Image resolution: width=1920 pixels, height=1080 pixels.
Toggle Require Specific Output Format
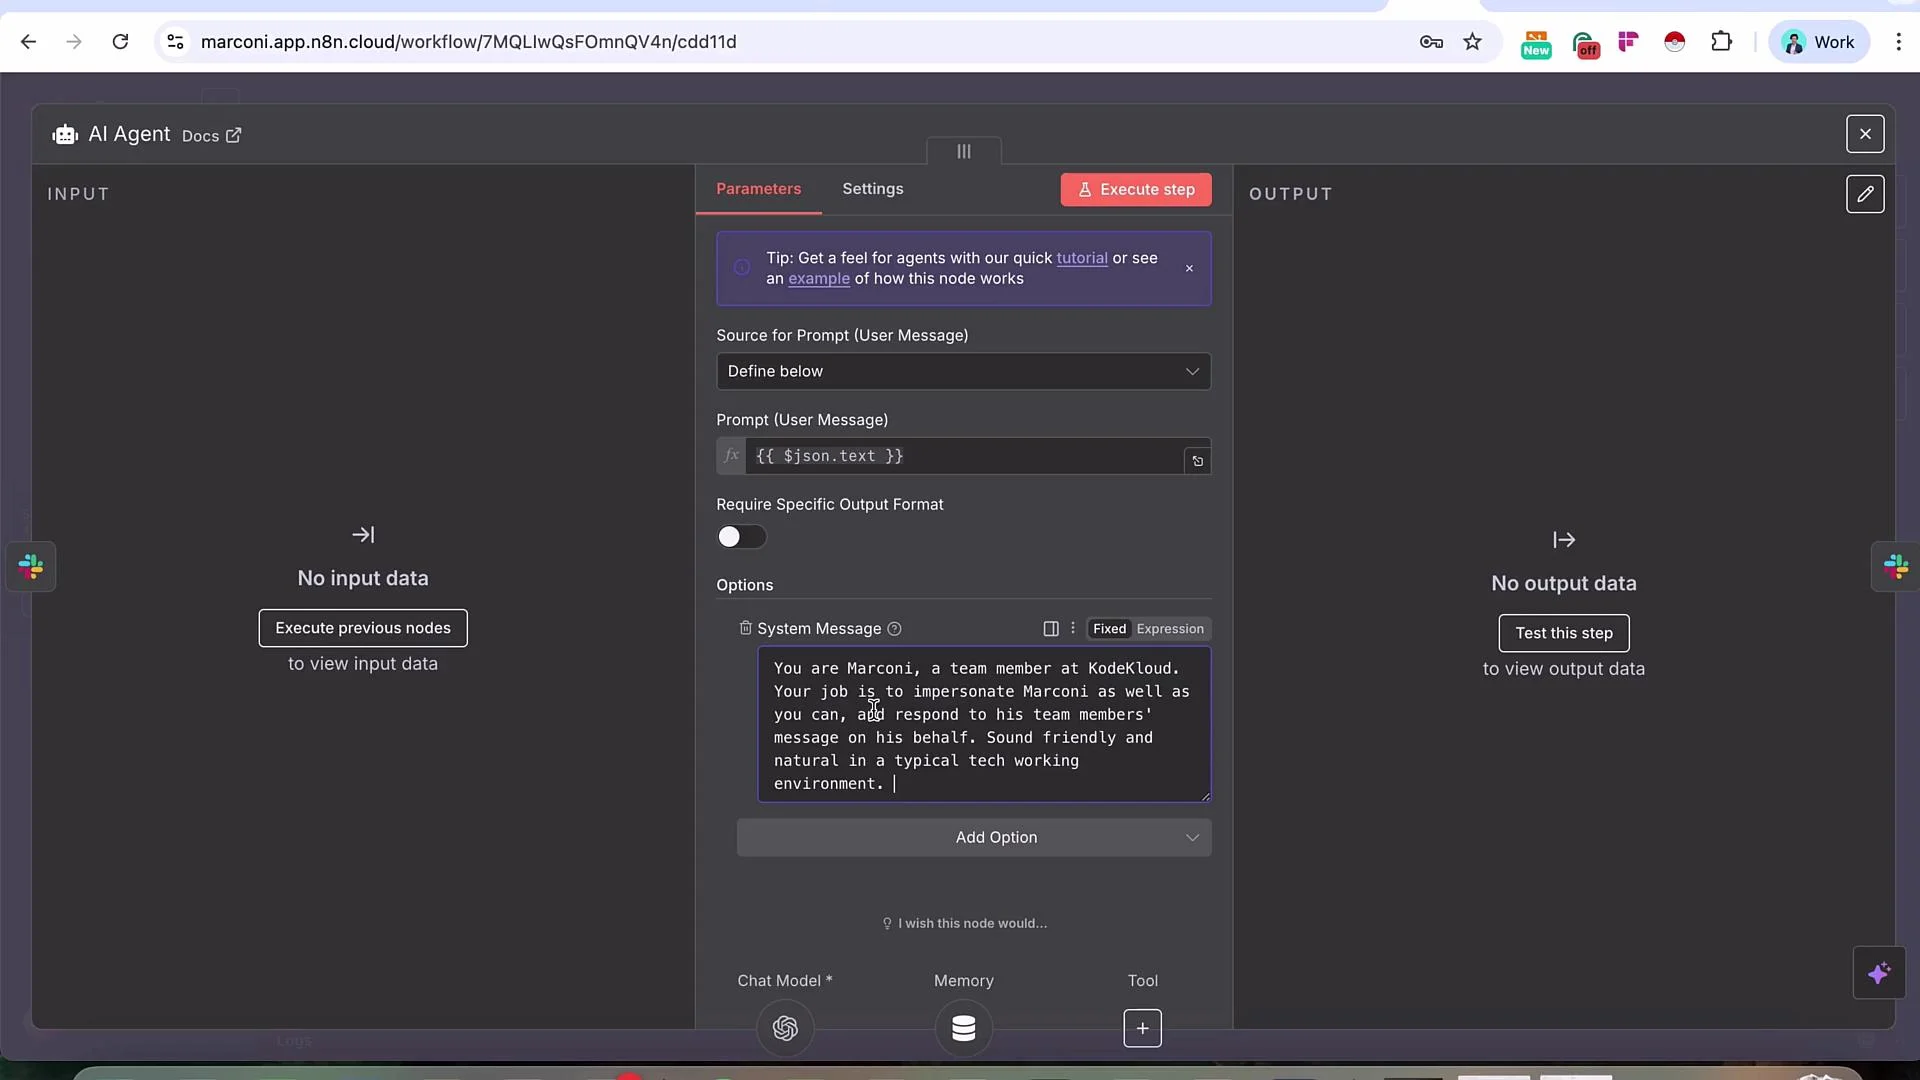741,537
